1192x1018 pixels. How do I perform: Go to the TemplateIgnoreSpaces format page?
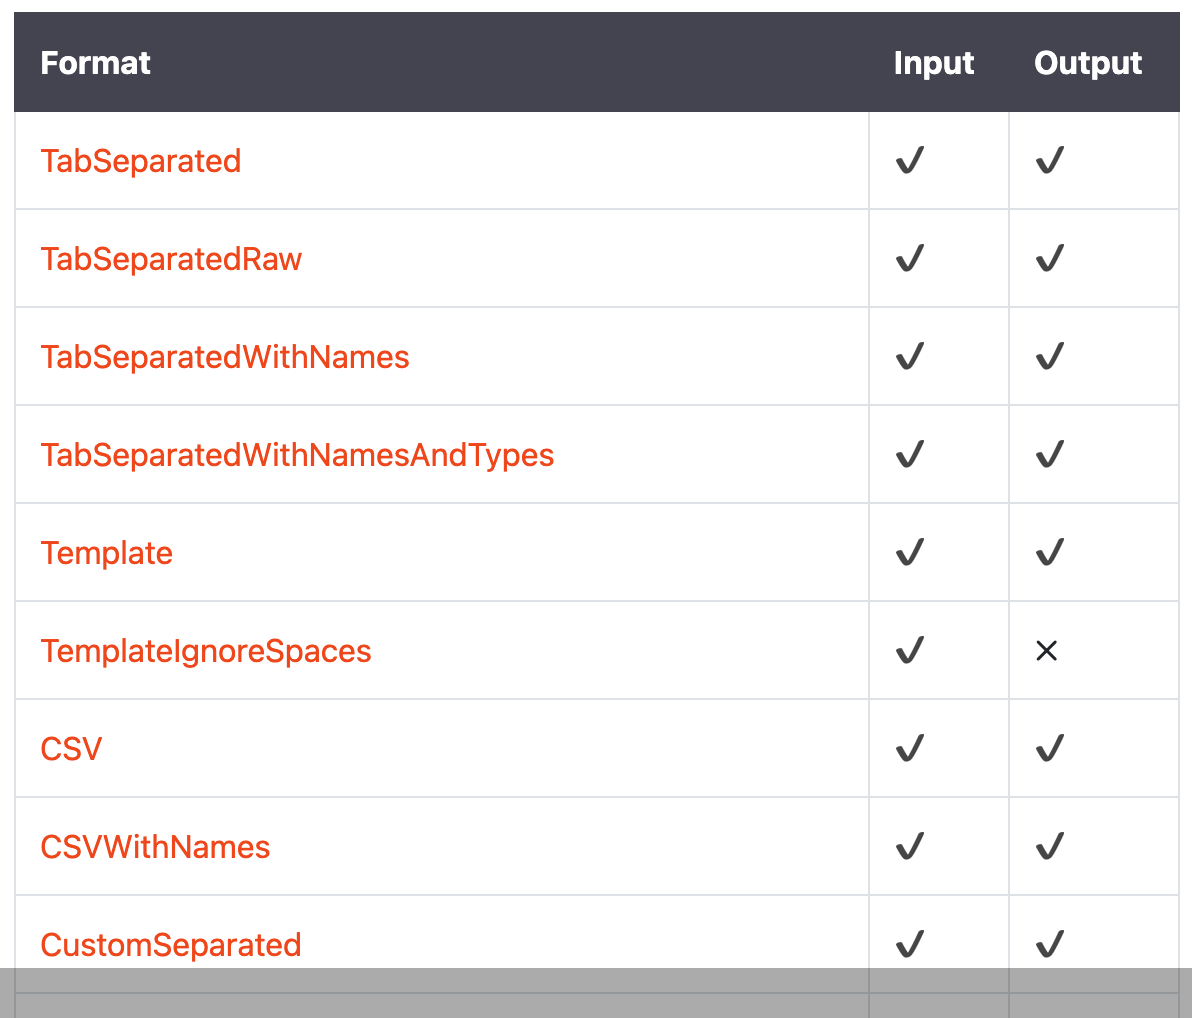[x=206, y=651]
